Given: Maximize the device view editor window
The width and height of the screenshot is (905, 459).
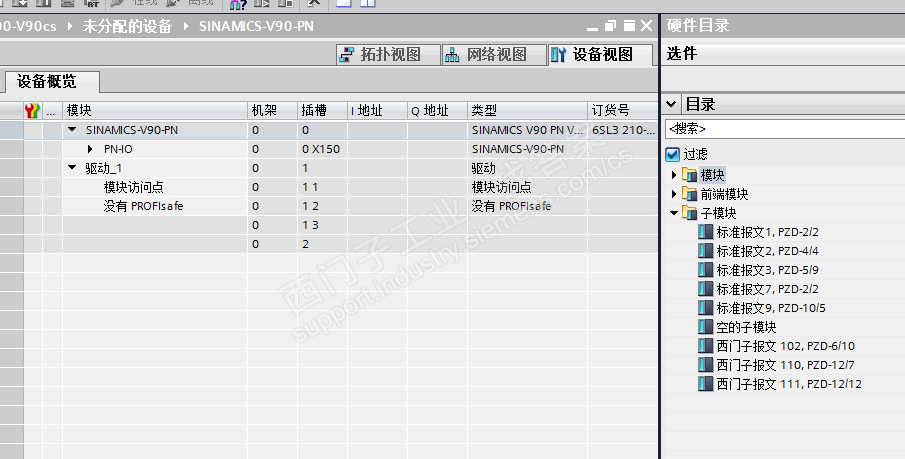Looking at the screenshot, I should [629, 26].
